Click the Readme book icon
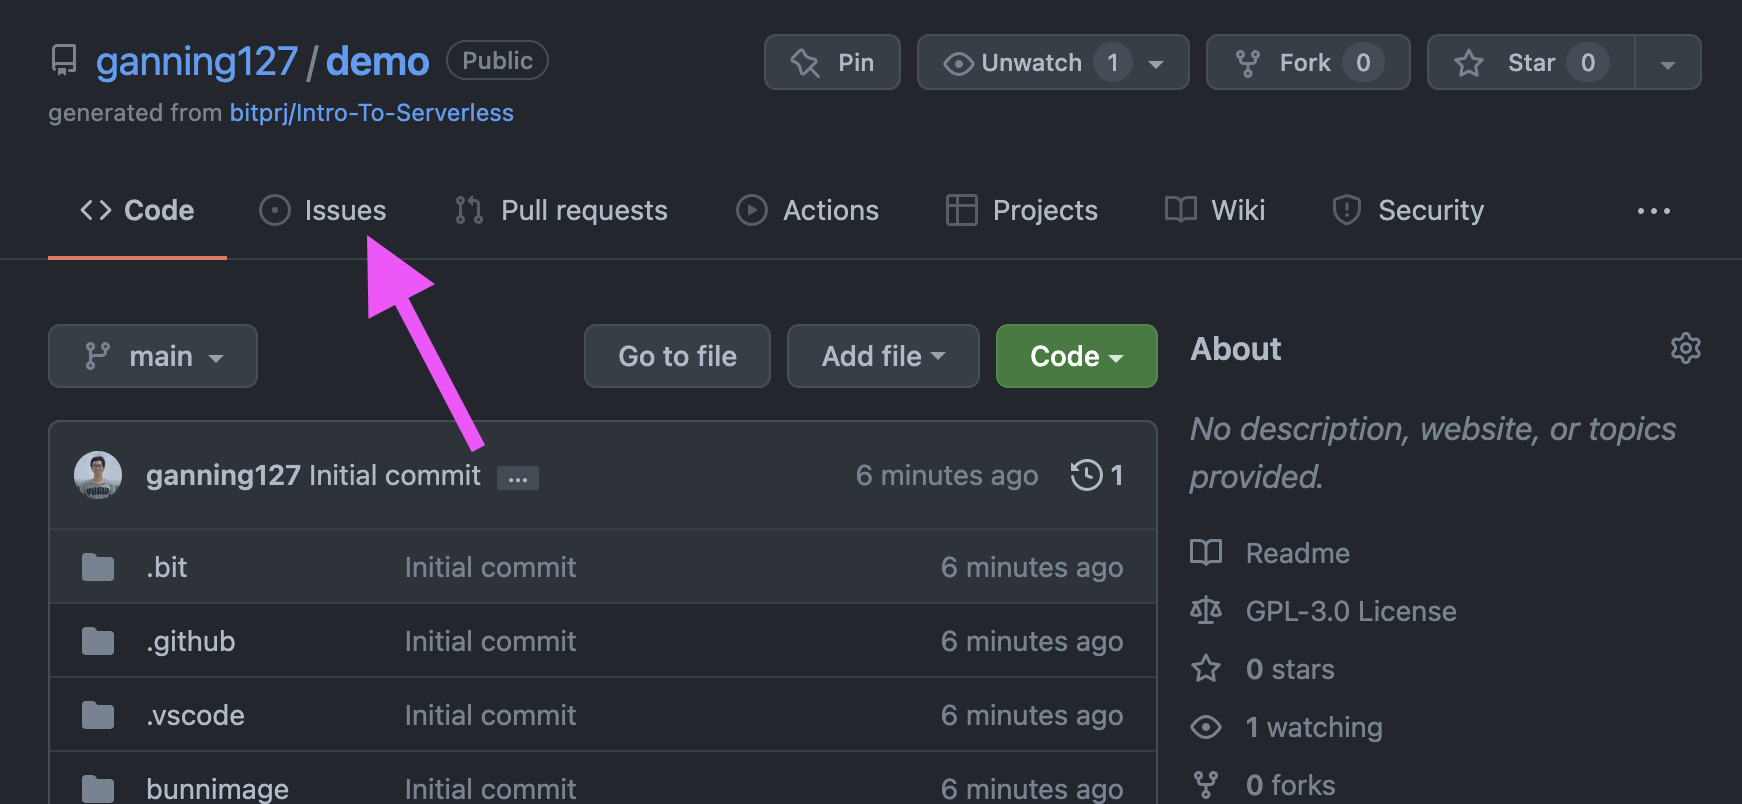The image size is (1742, 804). [1206, 553]
